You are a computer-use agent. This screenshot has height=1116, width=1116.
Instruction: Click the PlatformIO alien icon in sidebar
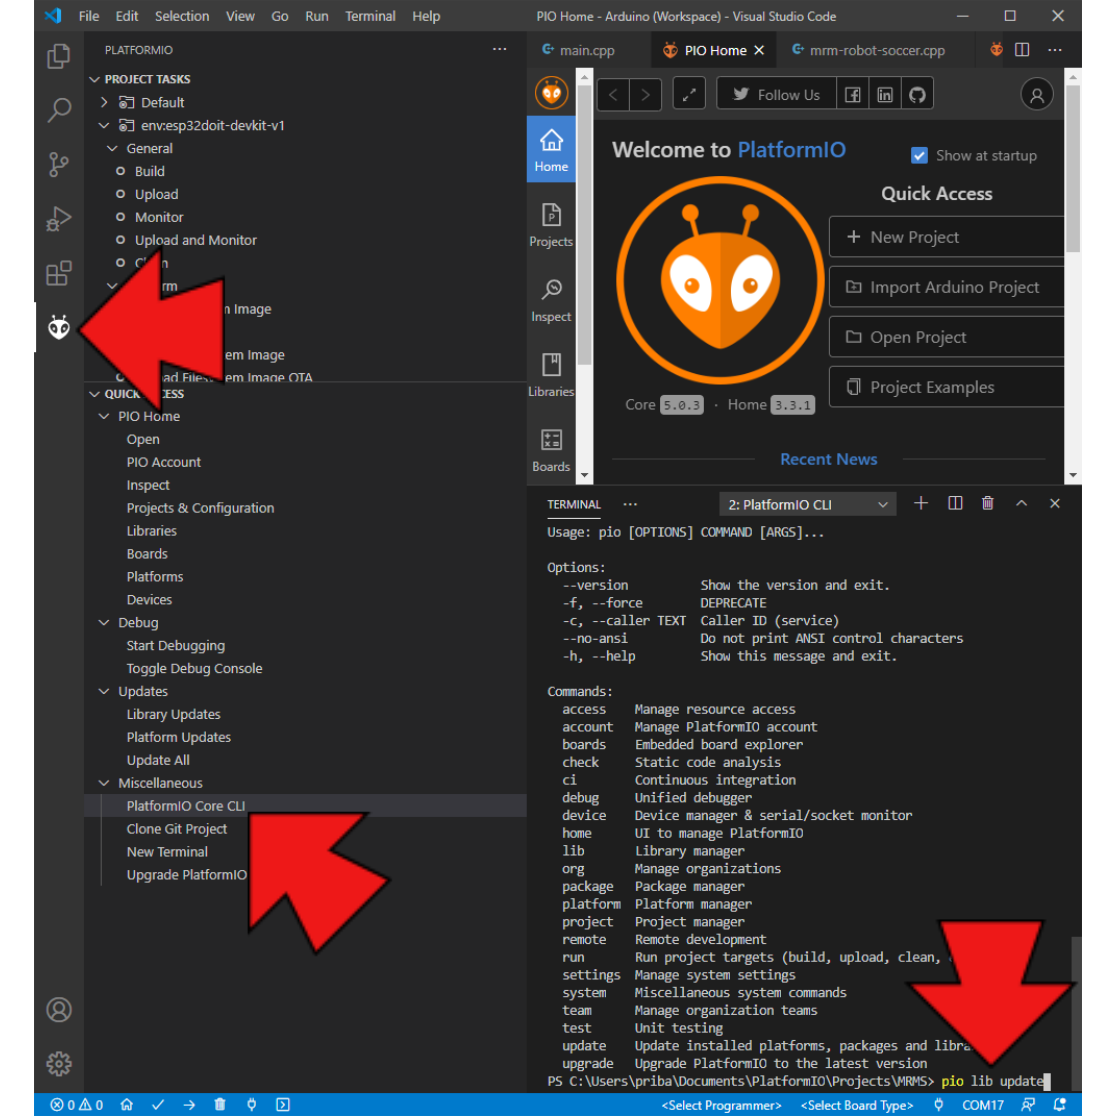click(x=59, y=327)
